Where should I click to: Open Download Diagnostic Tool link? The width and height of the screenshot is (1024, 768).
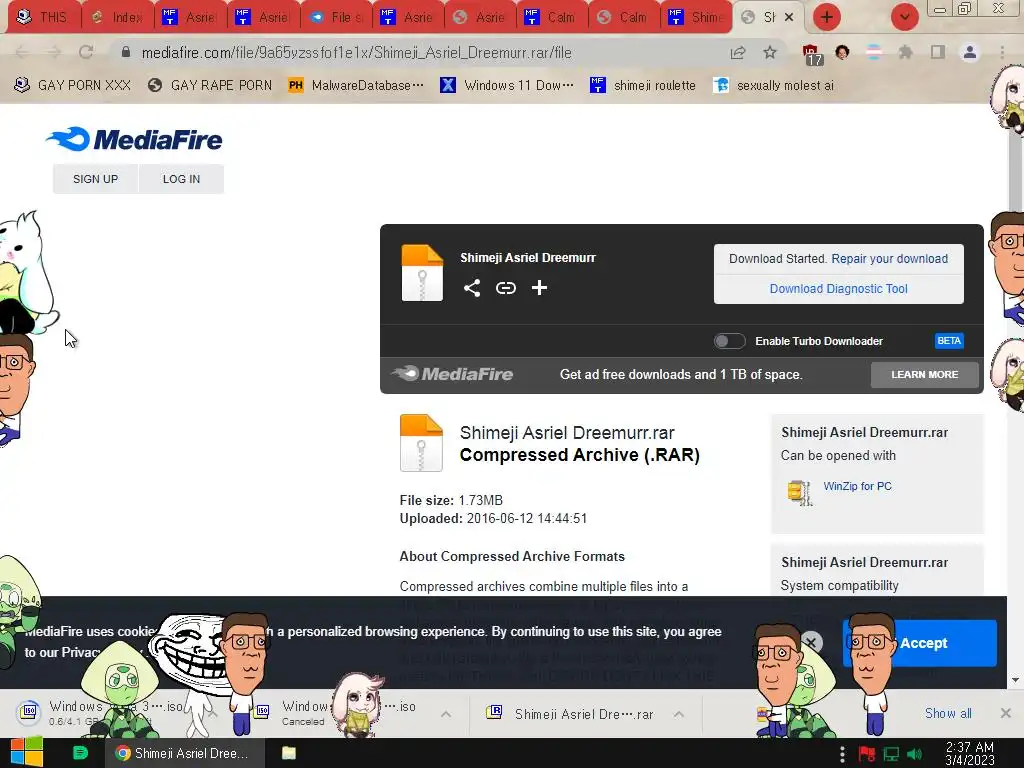click(x=839, y=289)
